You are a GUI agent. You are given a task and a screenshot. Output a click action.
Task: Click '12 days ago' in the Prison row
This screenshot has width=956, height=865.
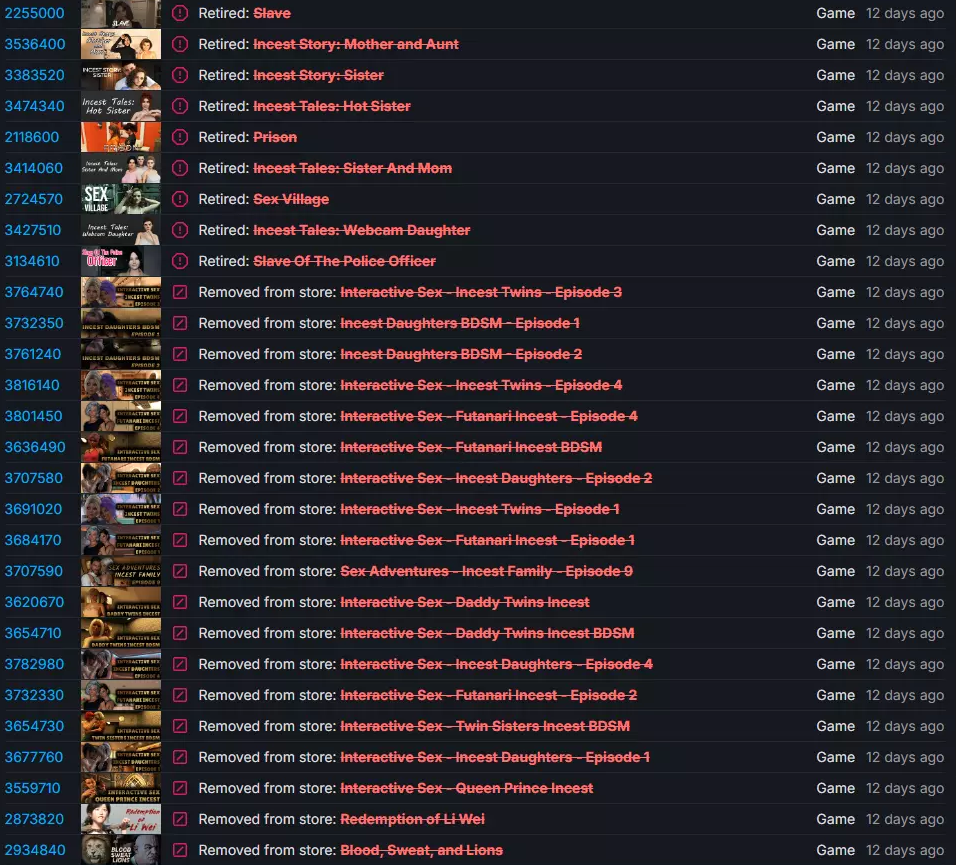click(x=905, y=137)
